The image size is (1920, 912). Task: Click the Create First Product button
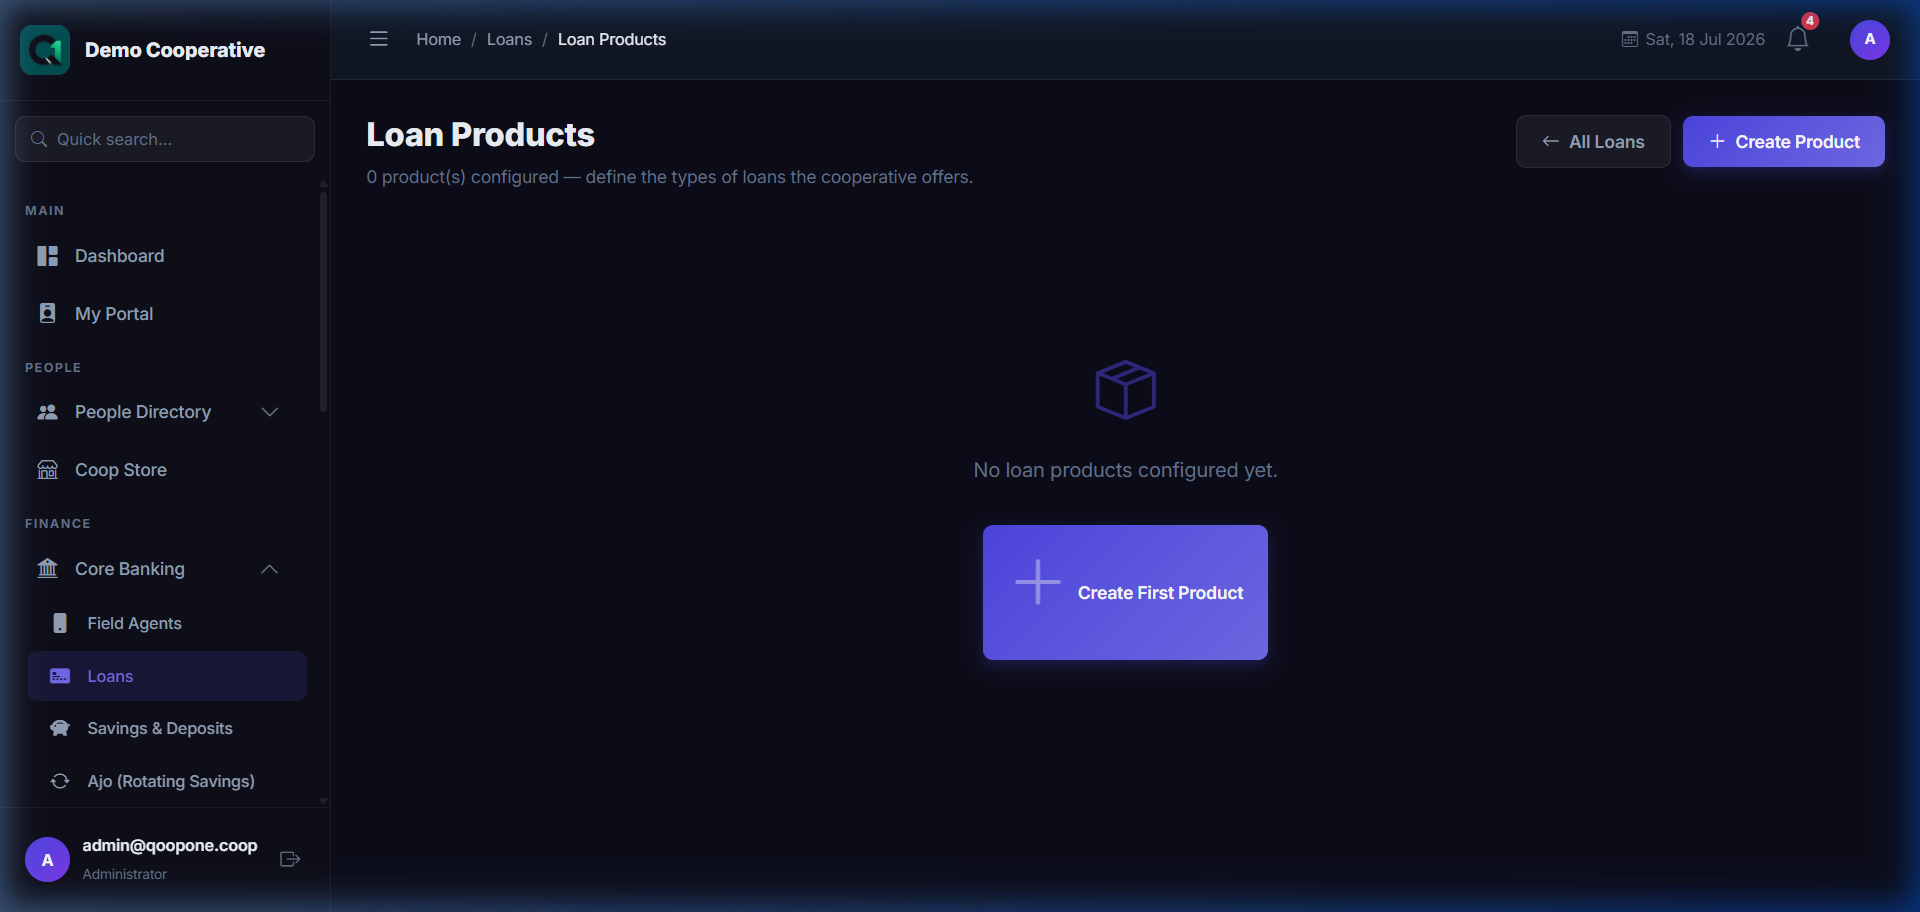click(x=1125, y=592)
